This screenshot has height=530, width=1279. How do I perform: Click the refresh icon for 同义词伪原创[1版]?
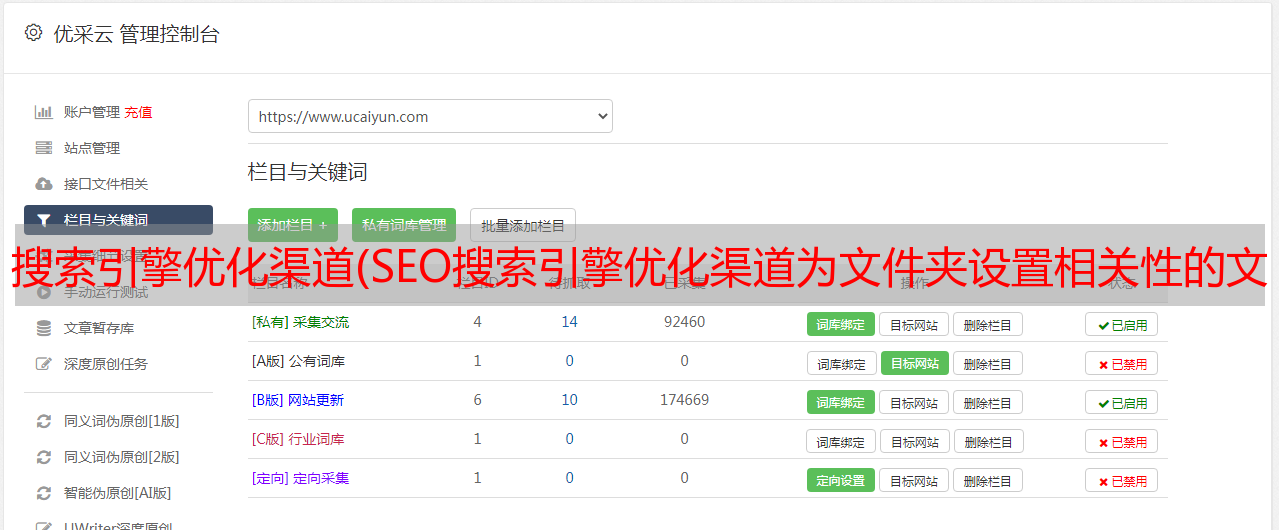coord(44,421)
